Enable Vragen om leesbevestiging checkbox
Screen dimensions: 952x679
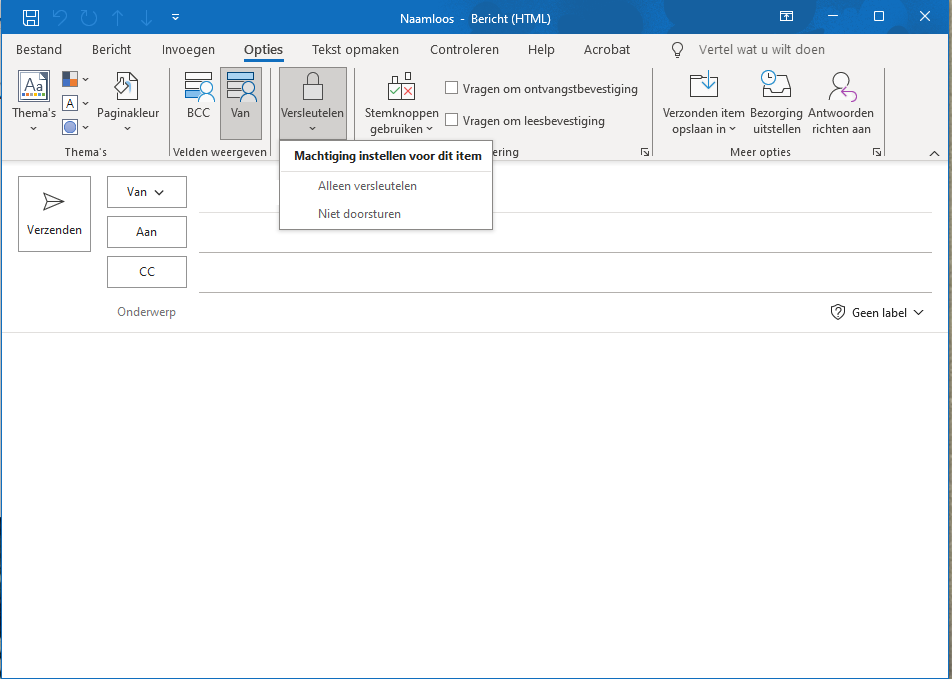(x=451, y=120)
